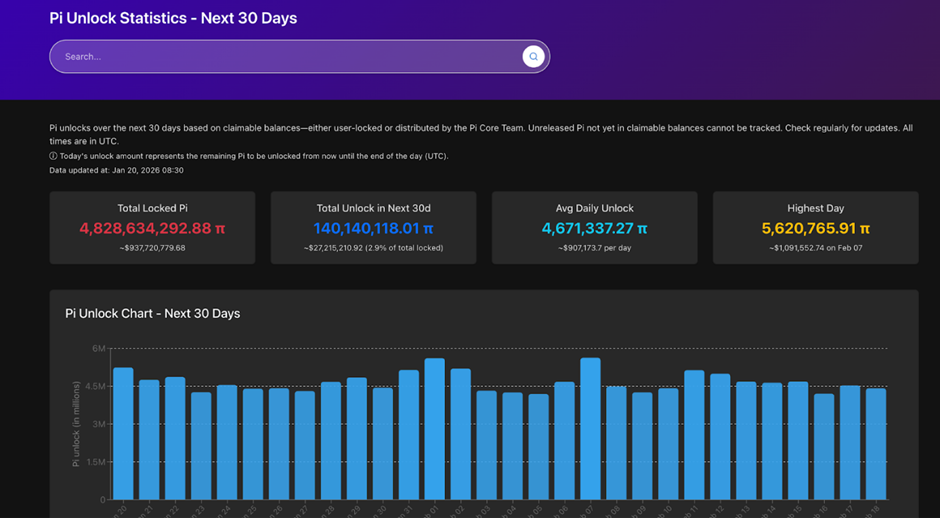Click the info icon beside Today's unlock note
Screen dimensions: 940x518
(53, 156)
